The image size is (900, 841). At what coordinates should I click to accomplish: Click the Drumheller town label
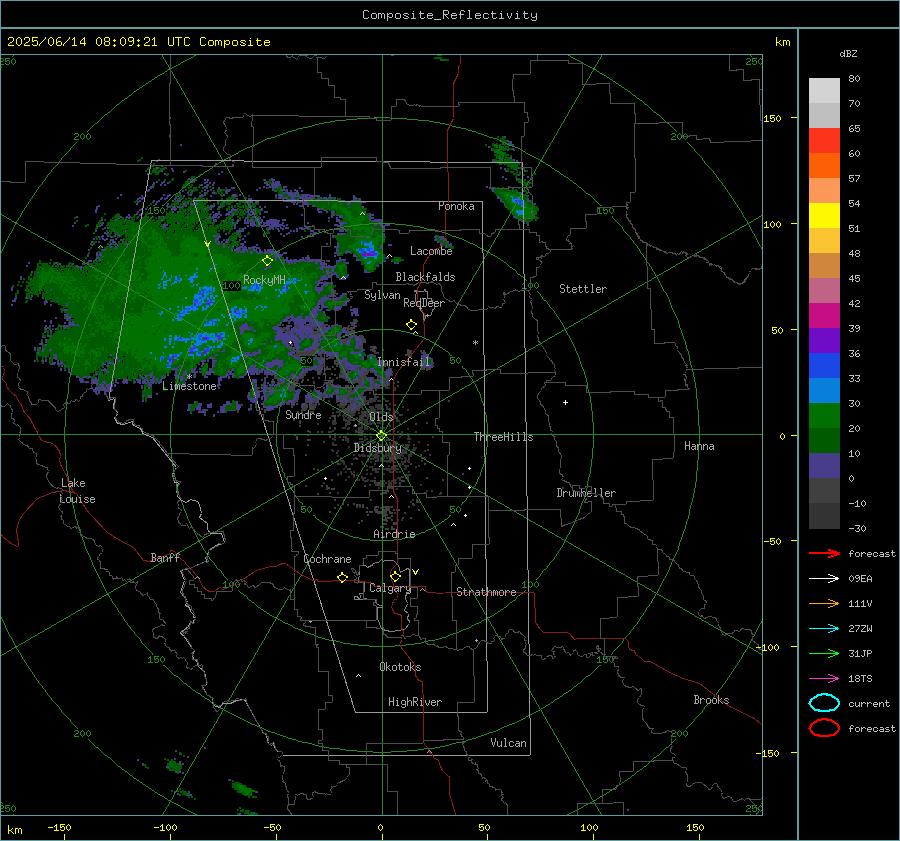click(x=586, y=493)
